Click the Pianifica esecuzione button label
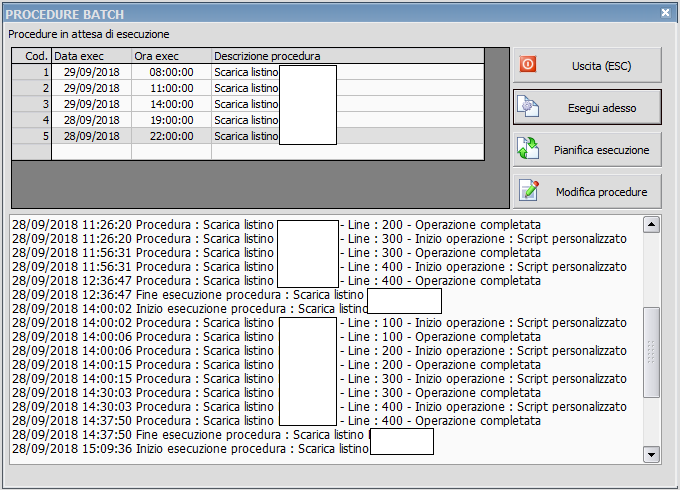Screen dimensions: 680x490 pyautogui.click(x=602, y=150)
